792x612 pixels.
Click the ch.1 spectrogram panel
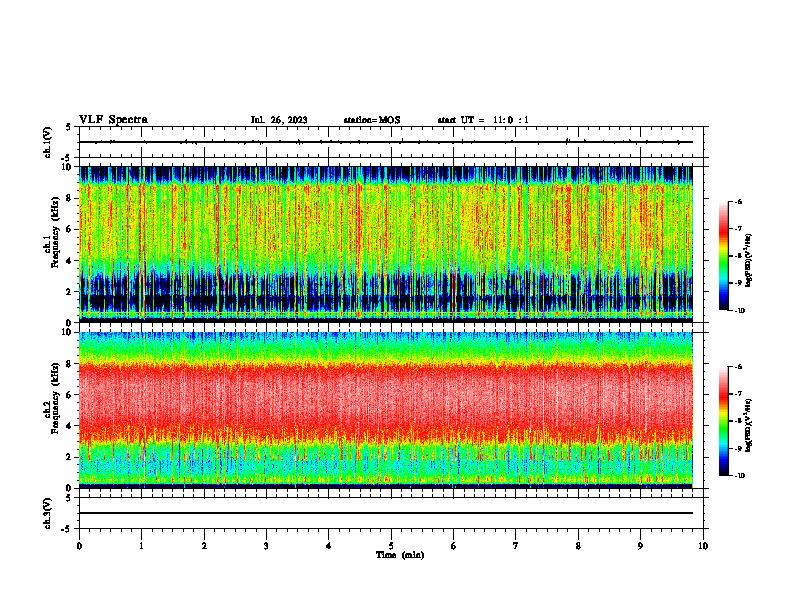point(386,244)
